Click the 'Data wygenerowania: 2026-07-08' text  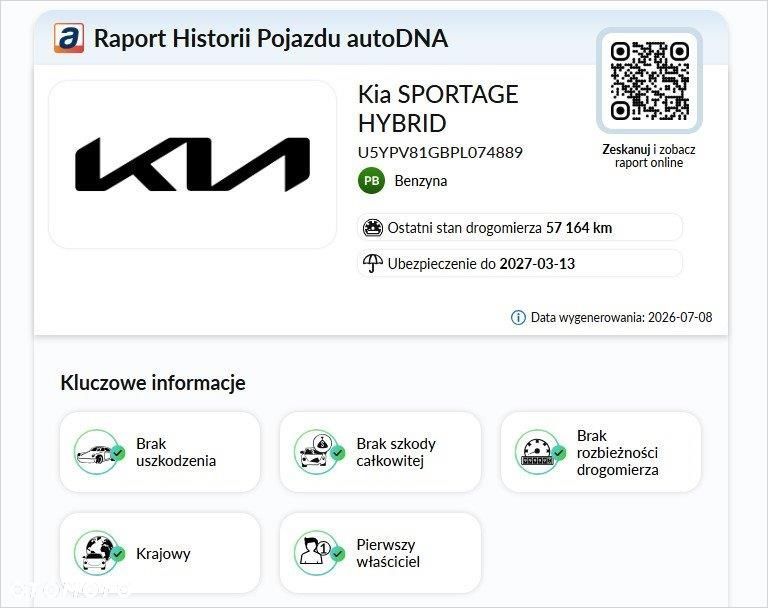coord(621,317)
